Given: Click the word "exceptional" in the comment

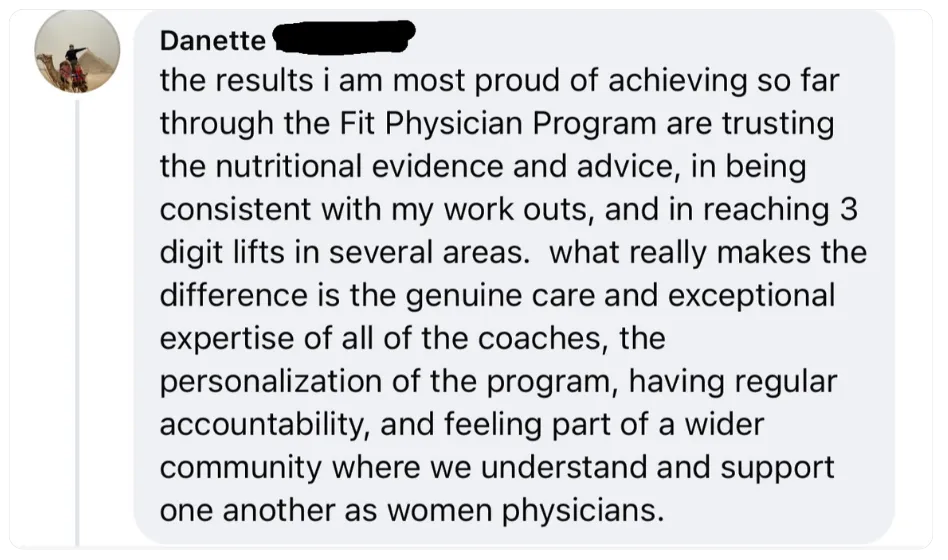Looking at the screenshot, I should (x=751, y=295).
